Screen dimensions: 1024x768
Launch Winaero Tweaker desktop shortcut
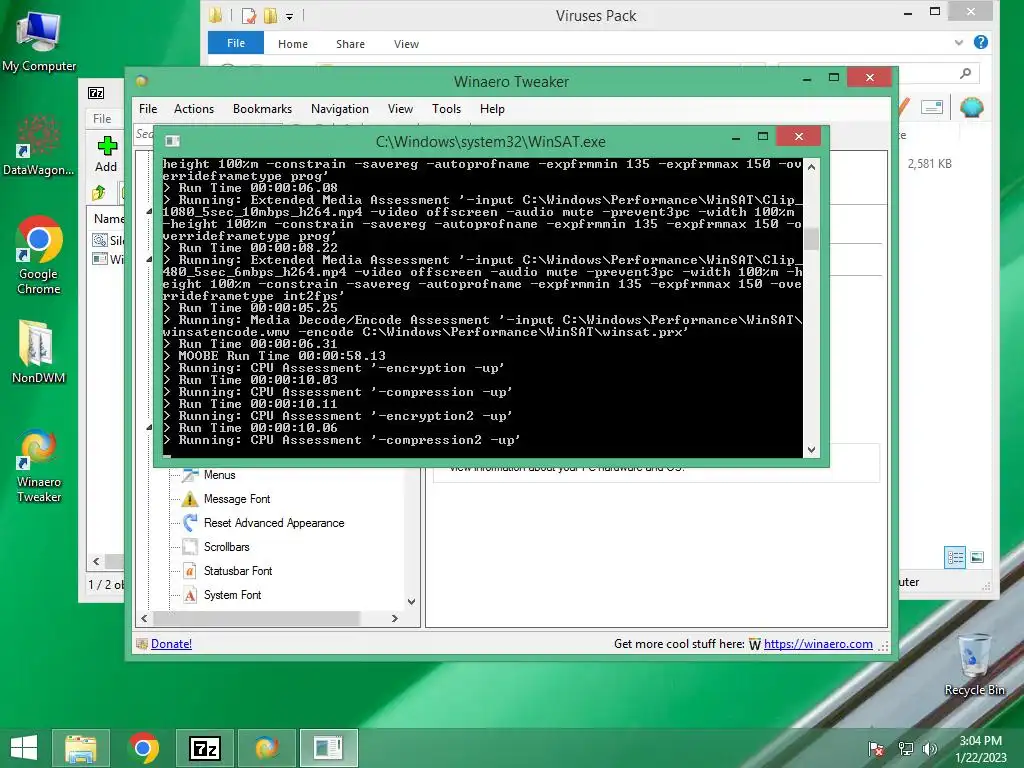pos(39,465)
